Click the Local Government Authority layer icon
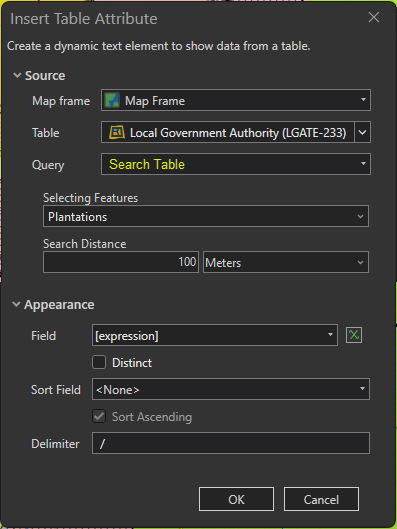The height and width of the screenshot is (529, 397). tap(117, 132)
